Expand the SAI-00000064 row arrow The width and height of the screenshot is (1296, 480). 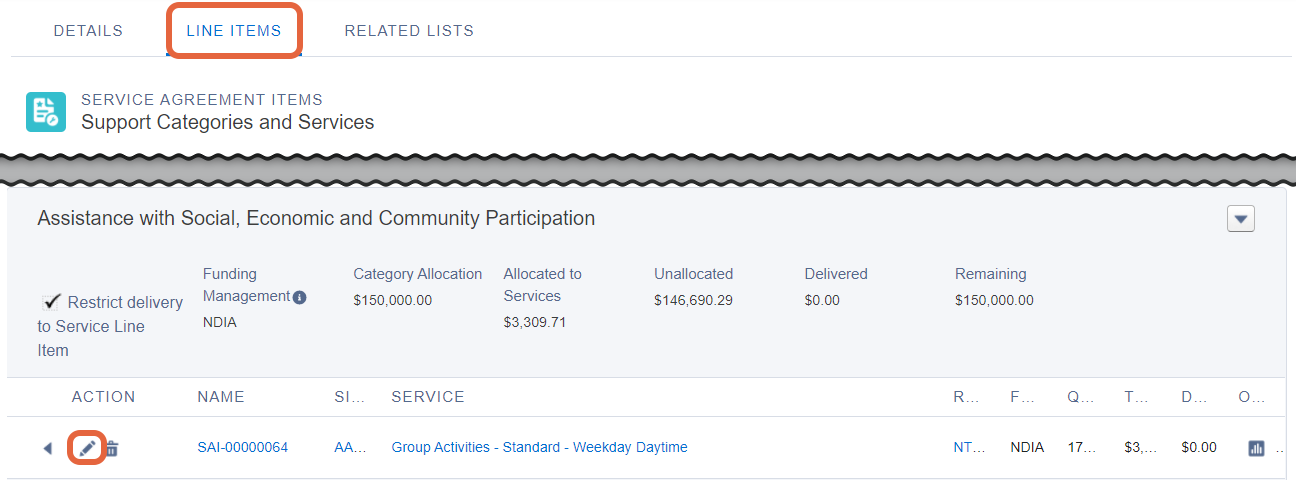[47, 448]
